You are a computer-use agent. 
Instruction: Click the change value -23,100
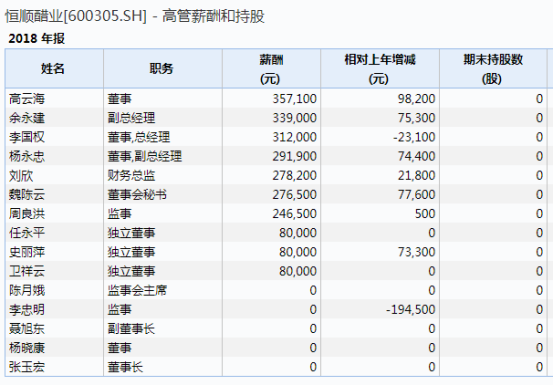[414, 137]
